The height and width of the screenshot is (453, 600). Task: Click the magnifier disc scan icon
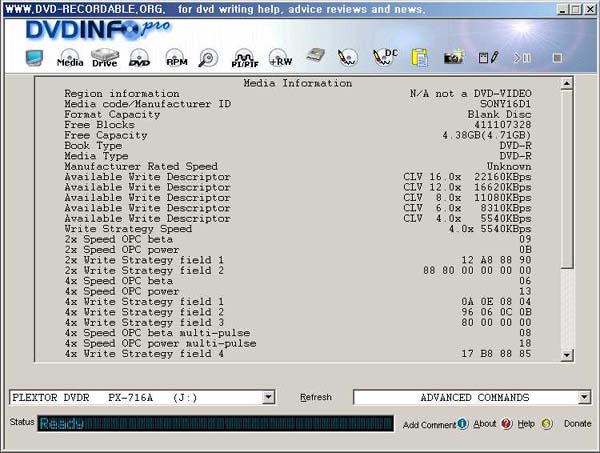click(208, 58)
